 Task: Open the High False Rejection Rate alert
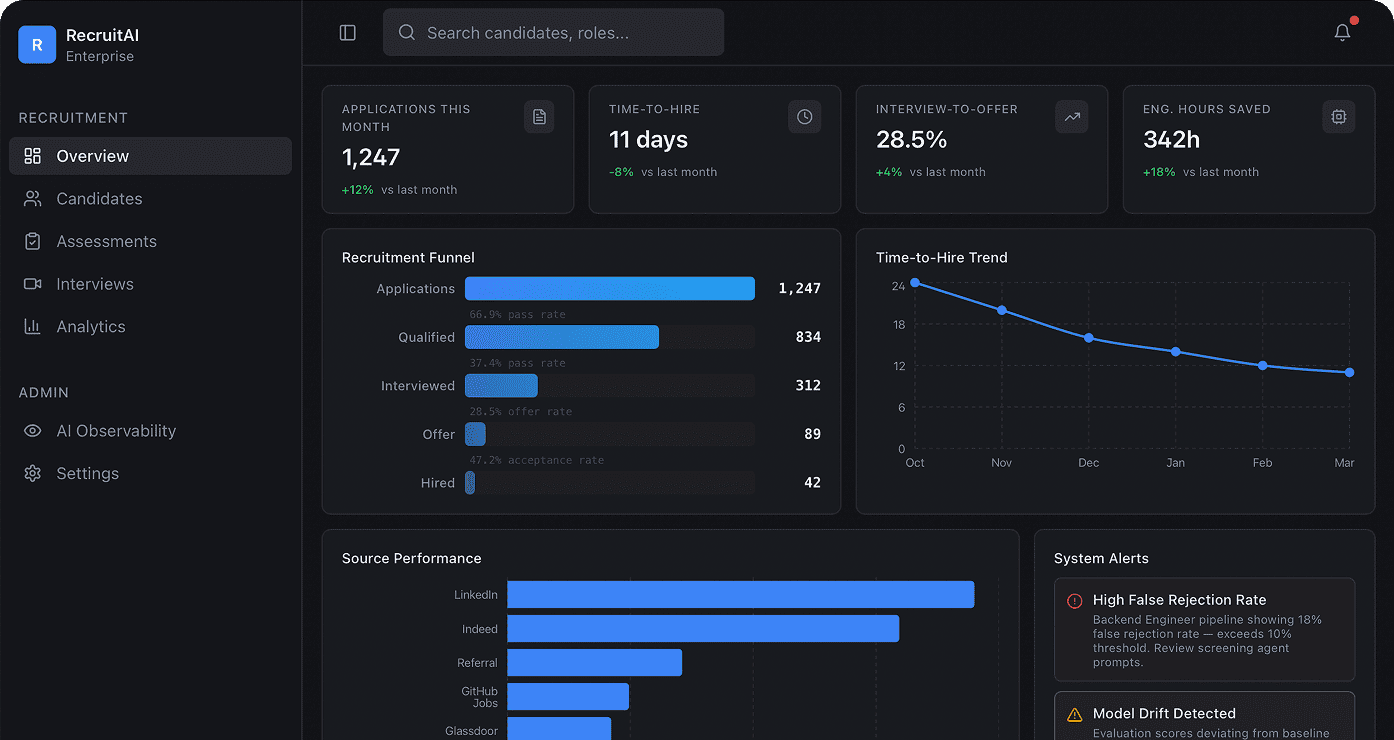click(1205, 630)
